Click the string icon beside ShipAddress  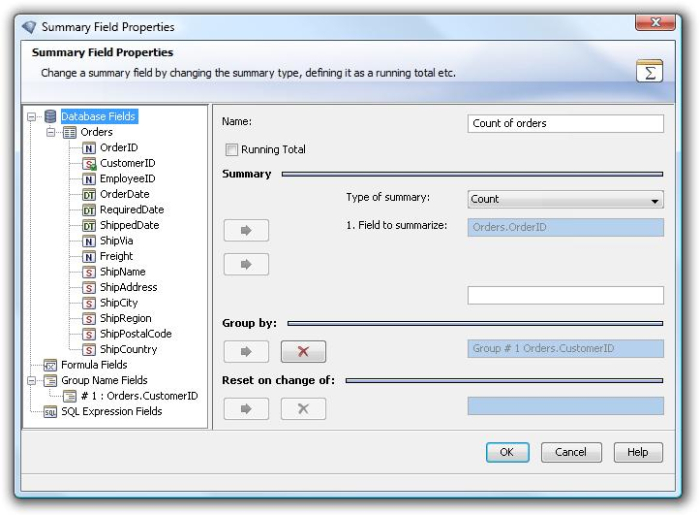[89, 288]
